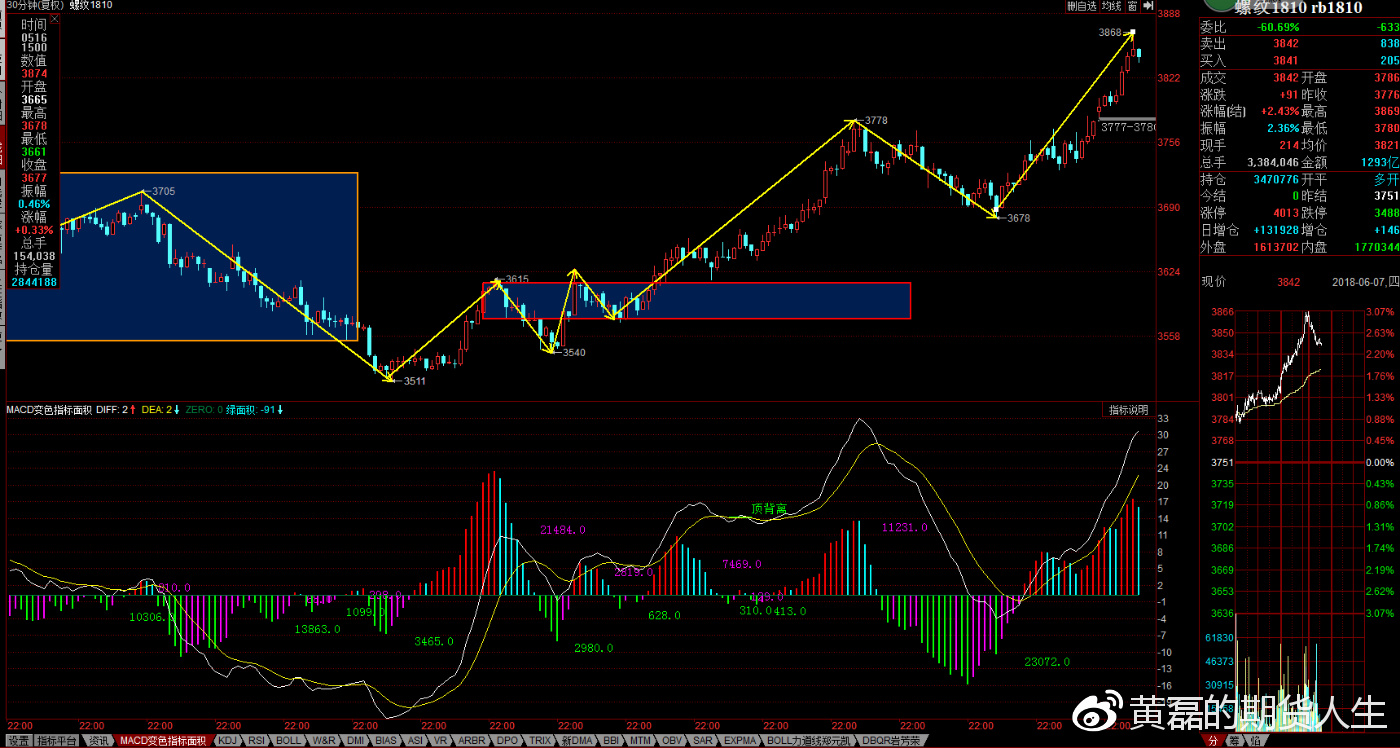This screenshot has height=748, width=1400.
Task: Switch to the 资讯 tab
Action: pos(98,741)
